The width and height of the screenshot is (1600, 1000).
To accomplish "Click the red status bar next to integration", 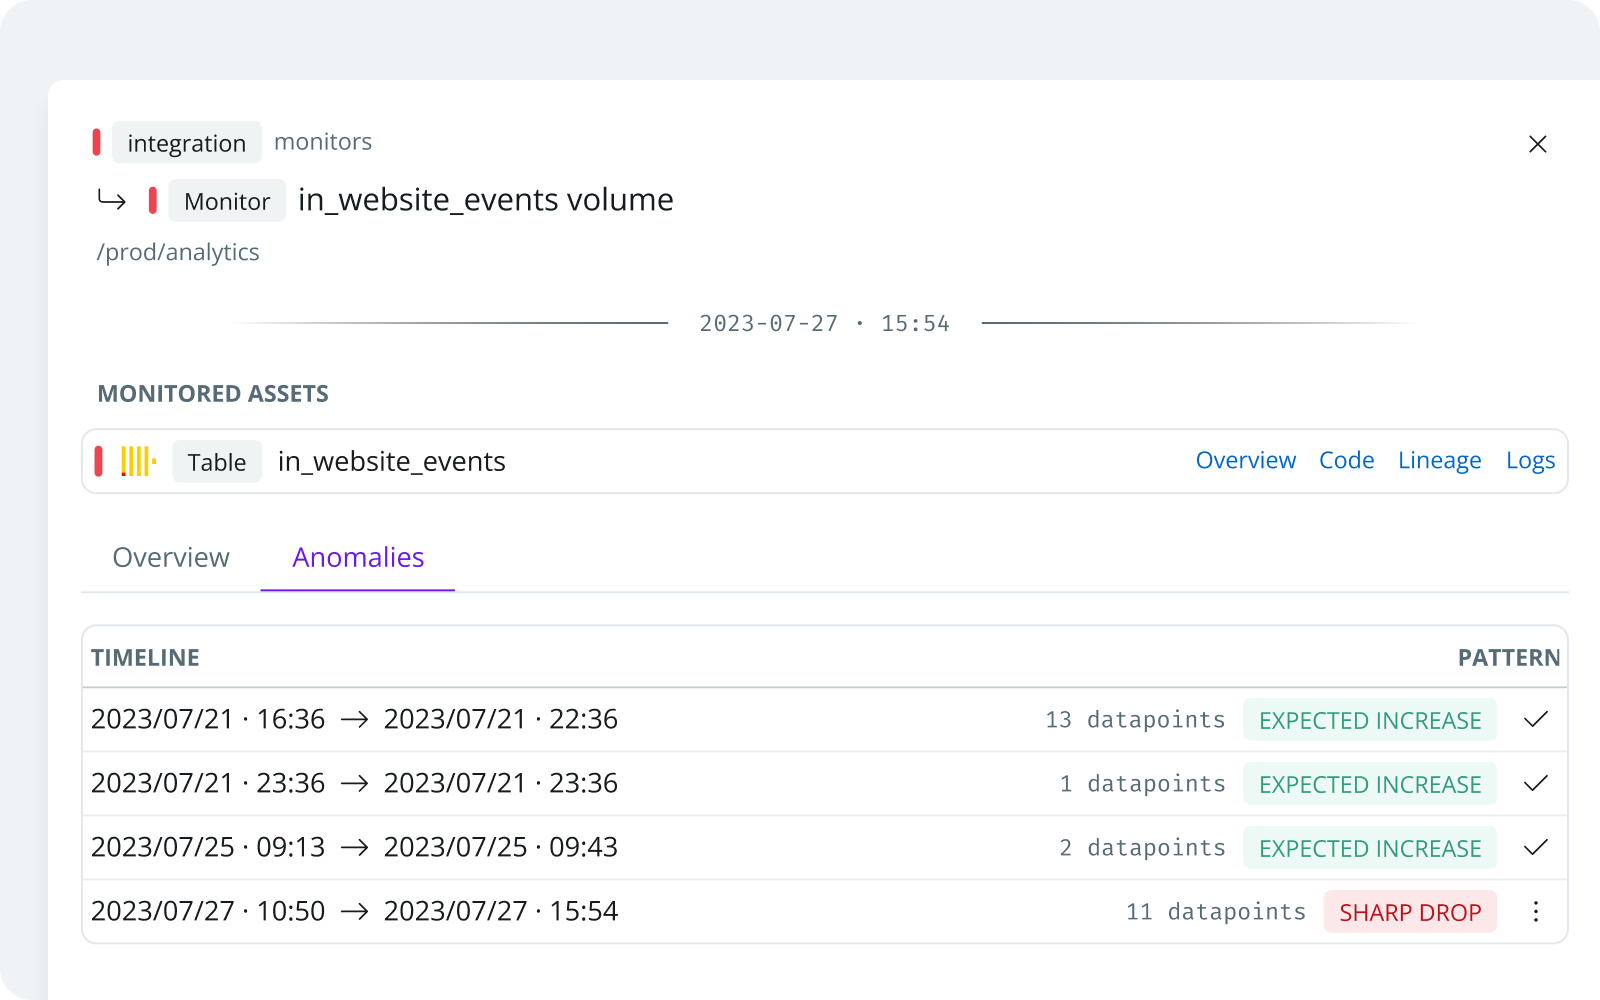I will click(96, 142).
